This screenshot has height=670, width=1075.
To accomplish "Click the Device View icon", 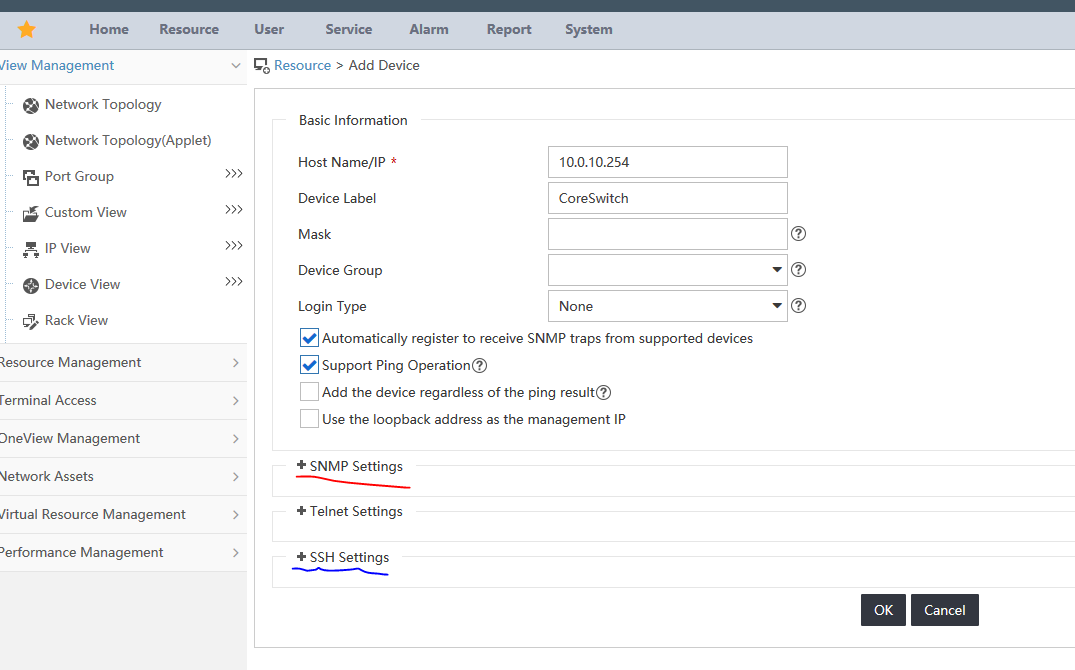I will click(31, 285).
